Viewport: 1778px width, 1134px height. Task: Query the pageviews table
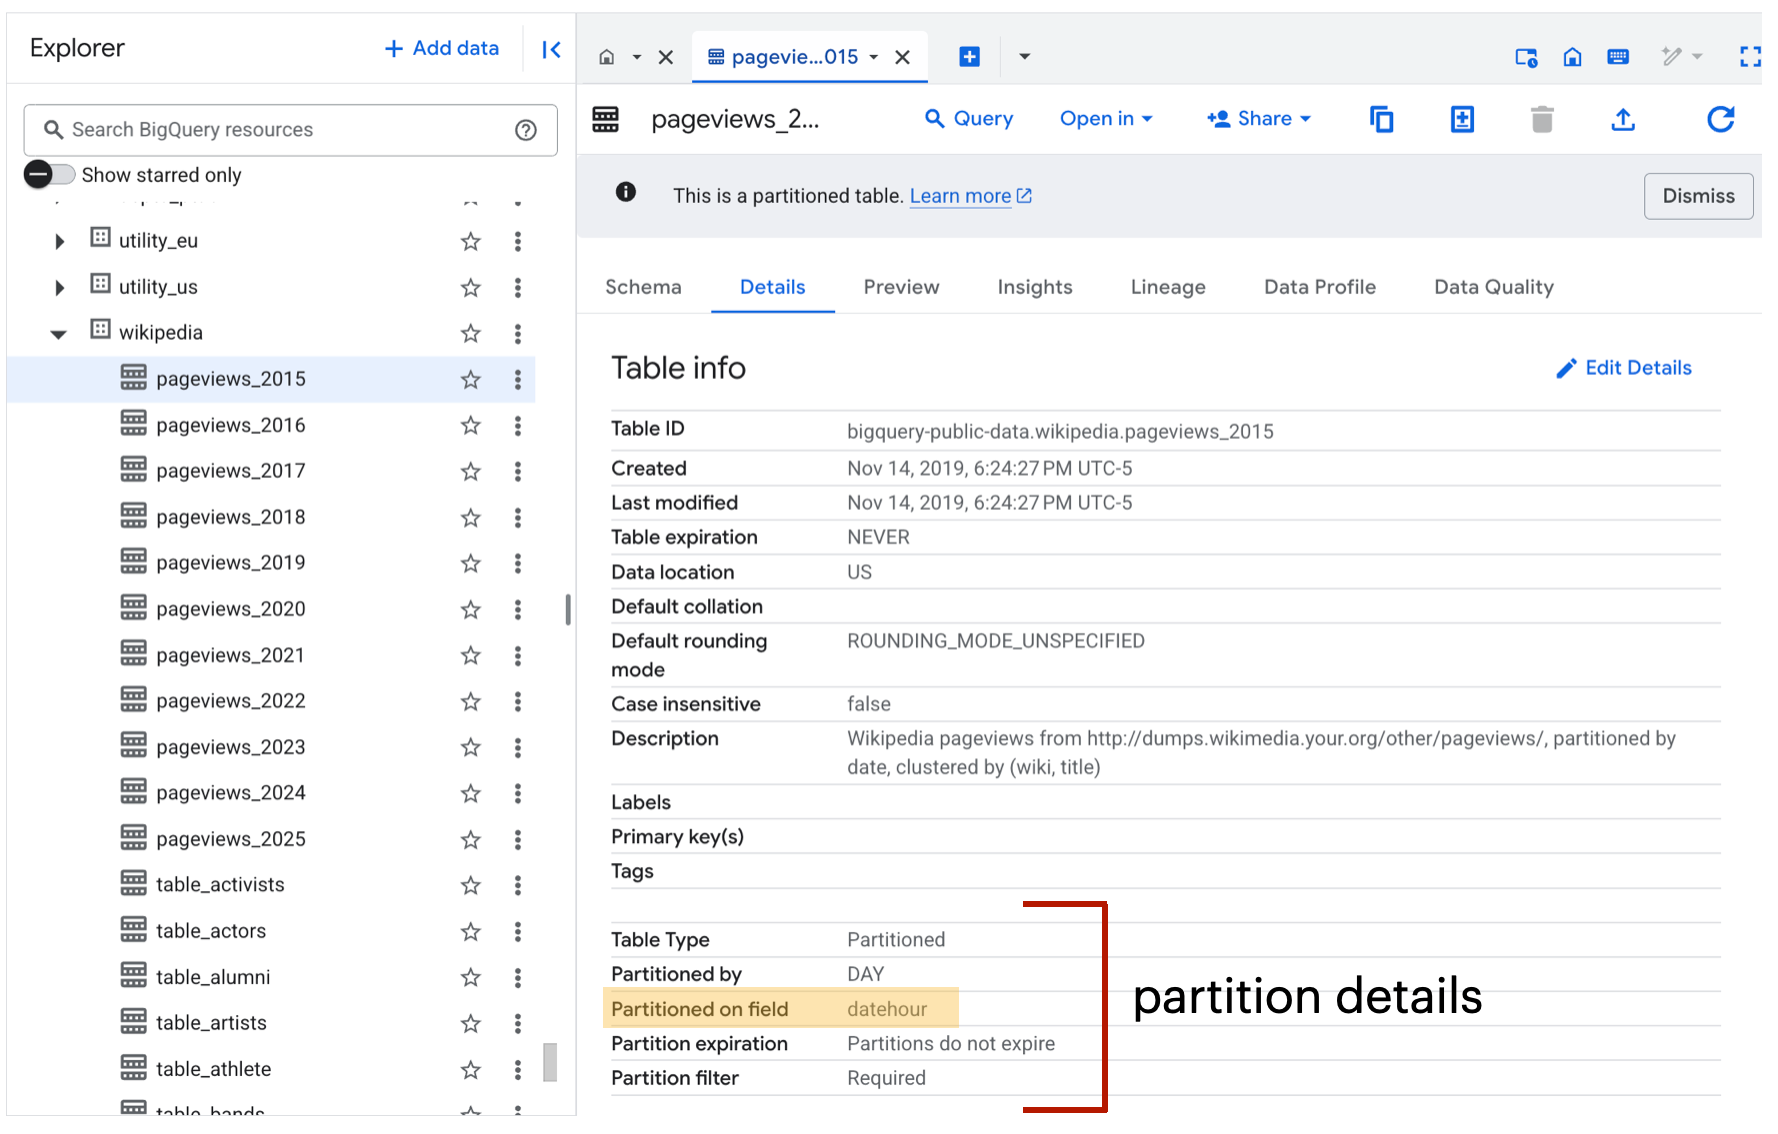[968, 119]
